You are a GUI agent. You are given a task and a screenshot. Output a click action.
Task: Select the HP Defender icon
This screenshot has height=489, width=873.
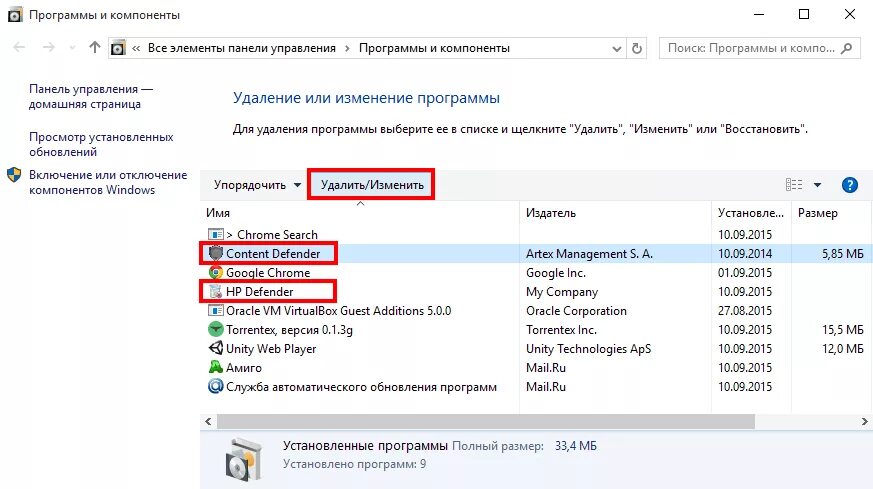click(x=215, y=291)
